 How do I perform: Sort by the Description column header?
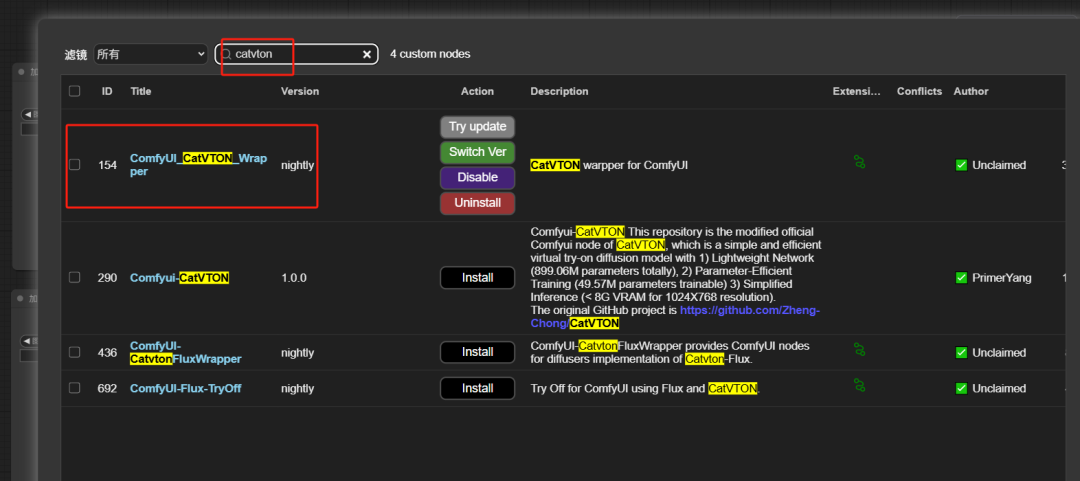559,91
